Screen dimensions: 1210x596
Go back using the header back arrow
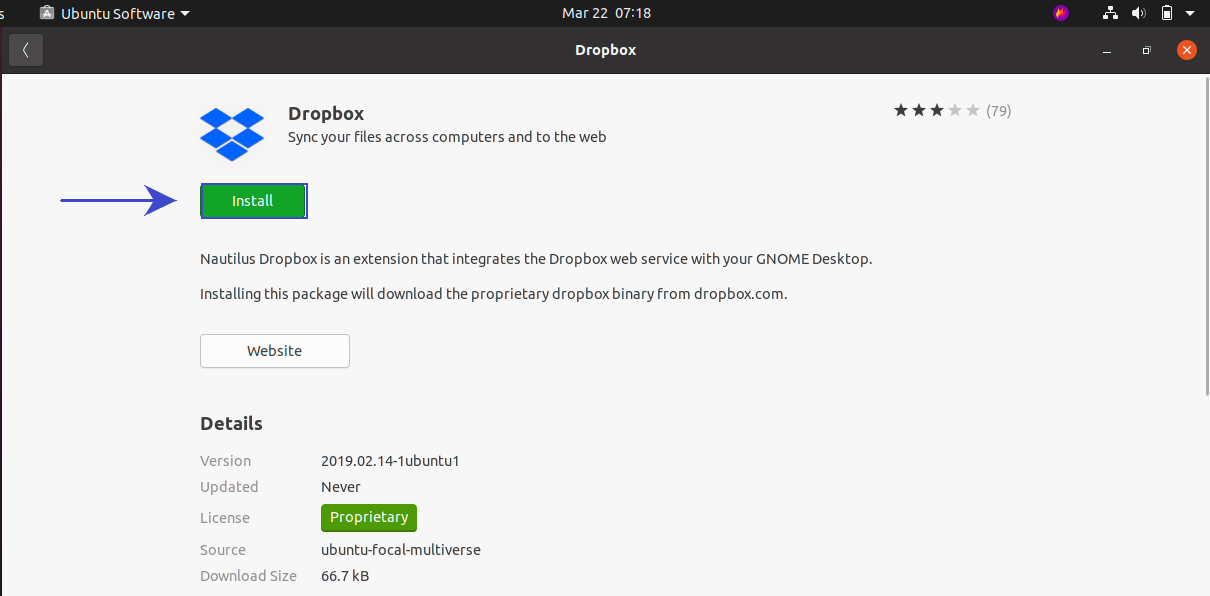(26, 50)
